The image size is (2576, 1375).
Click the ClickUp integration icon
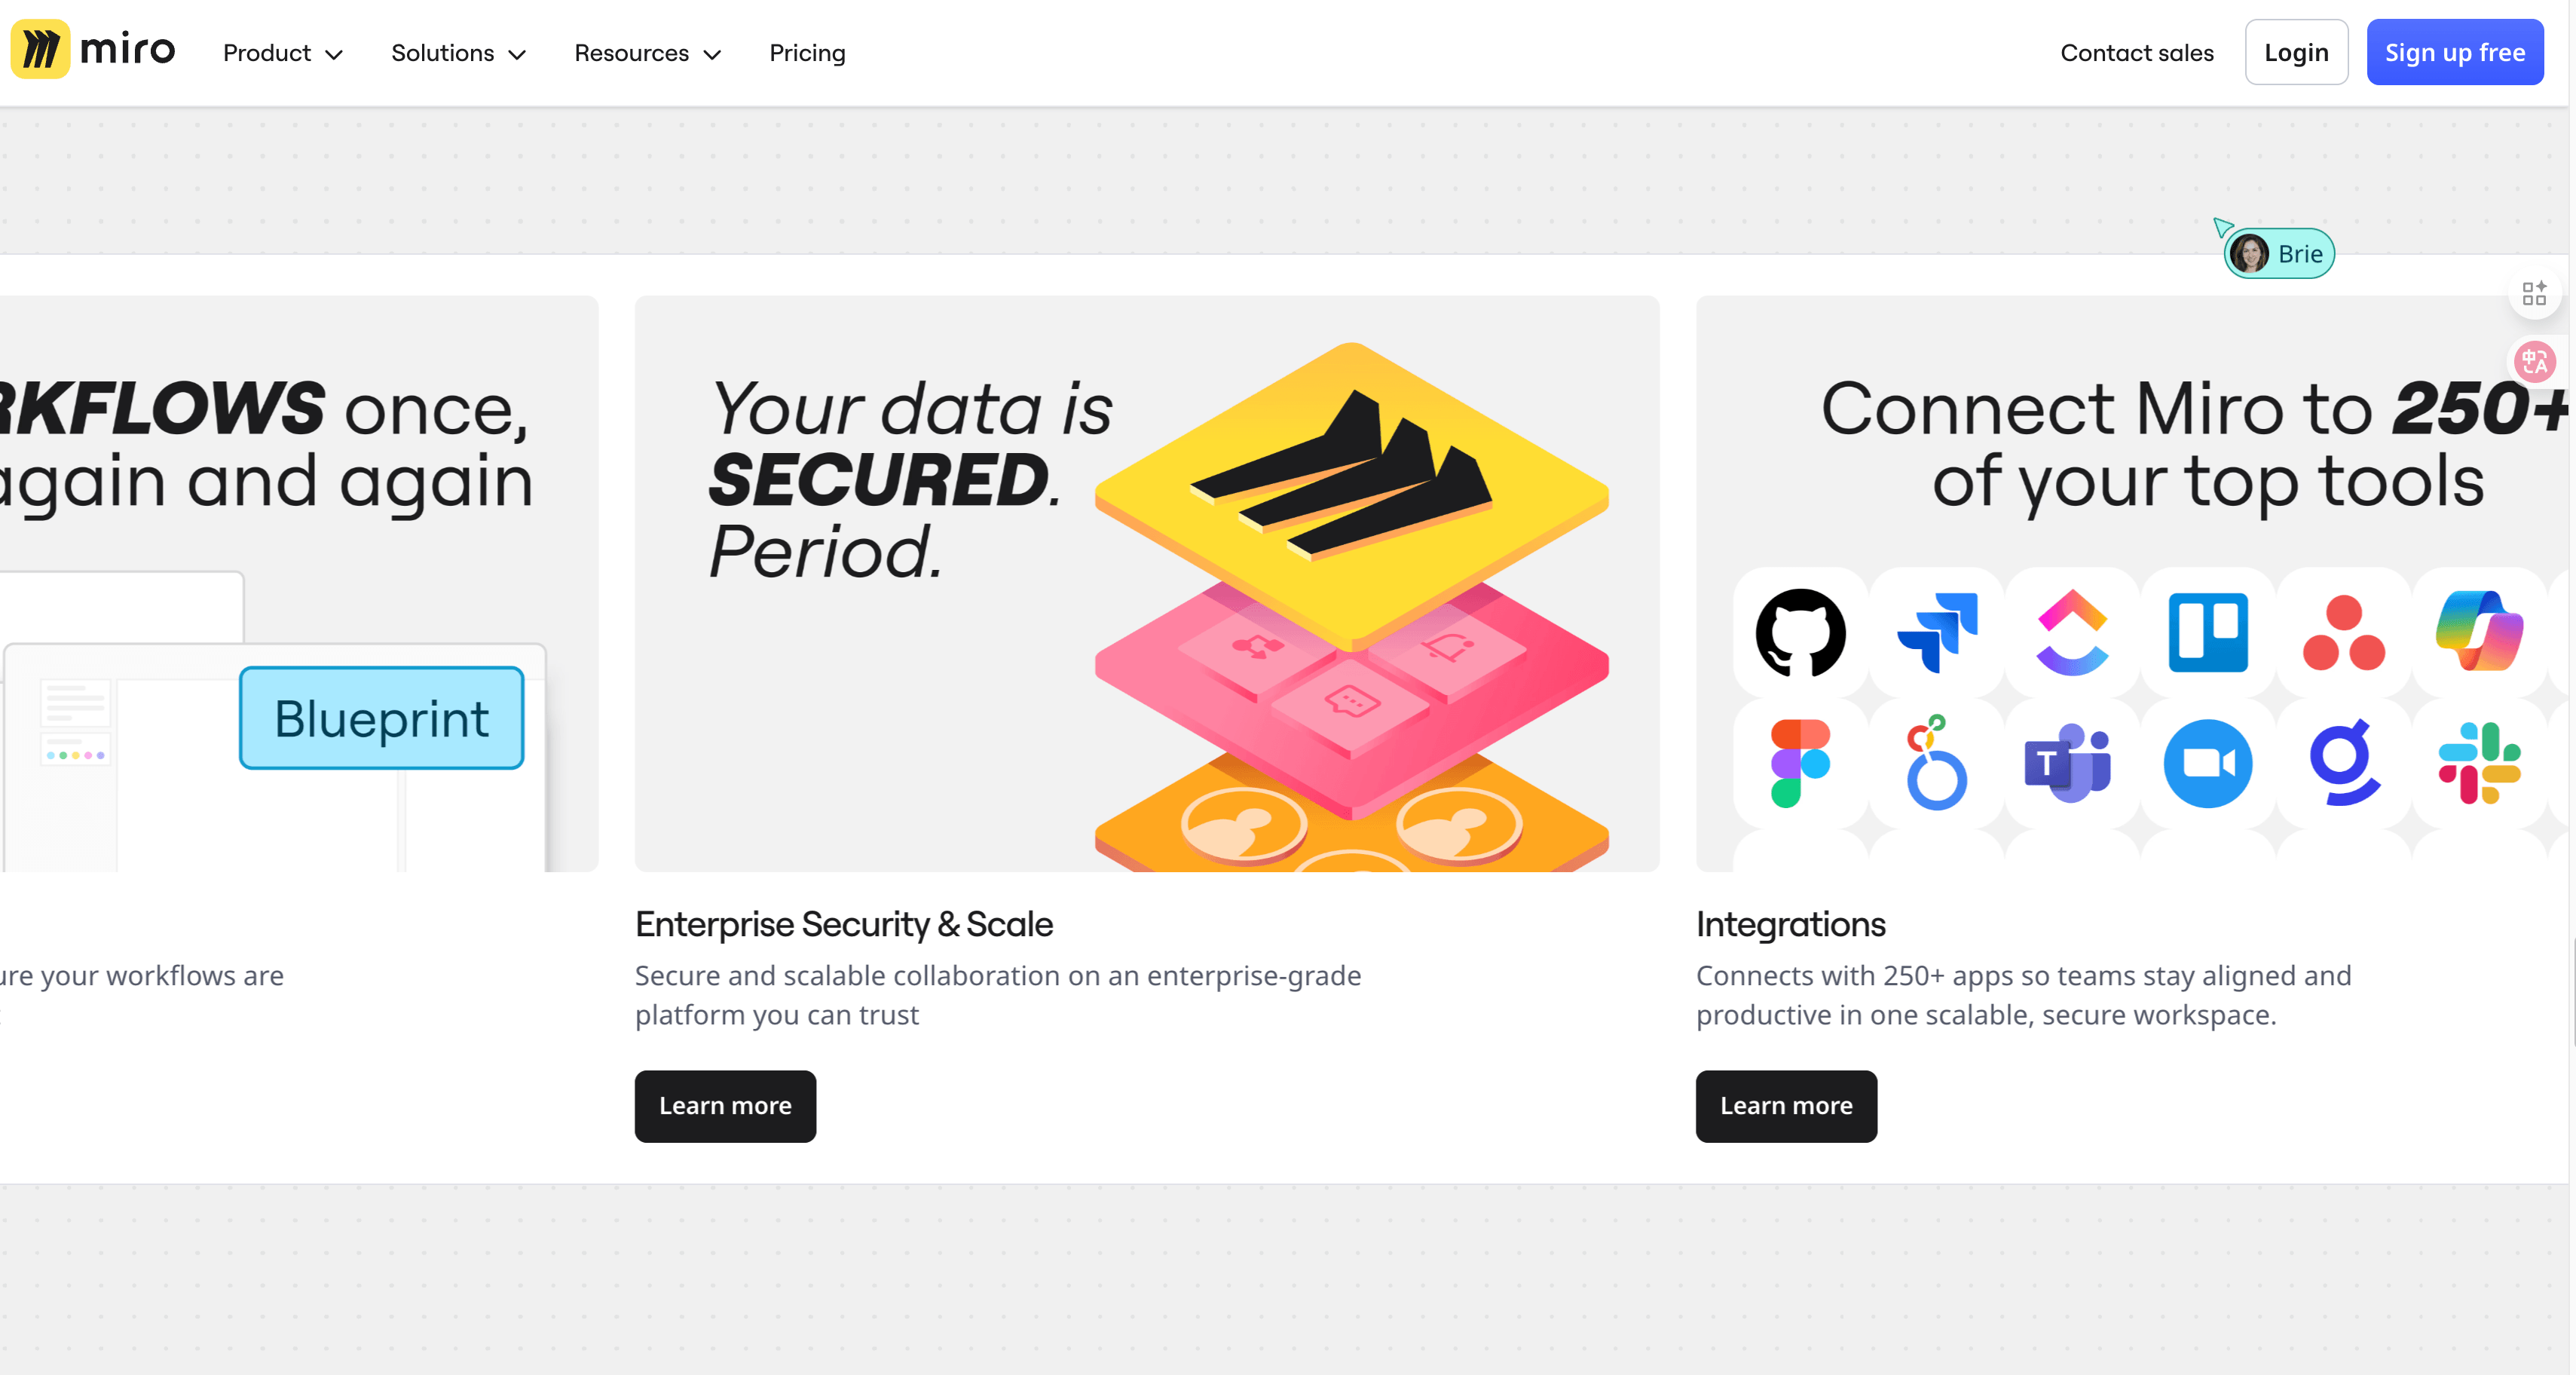pos(2072,633)
